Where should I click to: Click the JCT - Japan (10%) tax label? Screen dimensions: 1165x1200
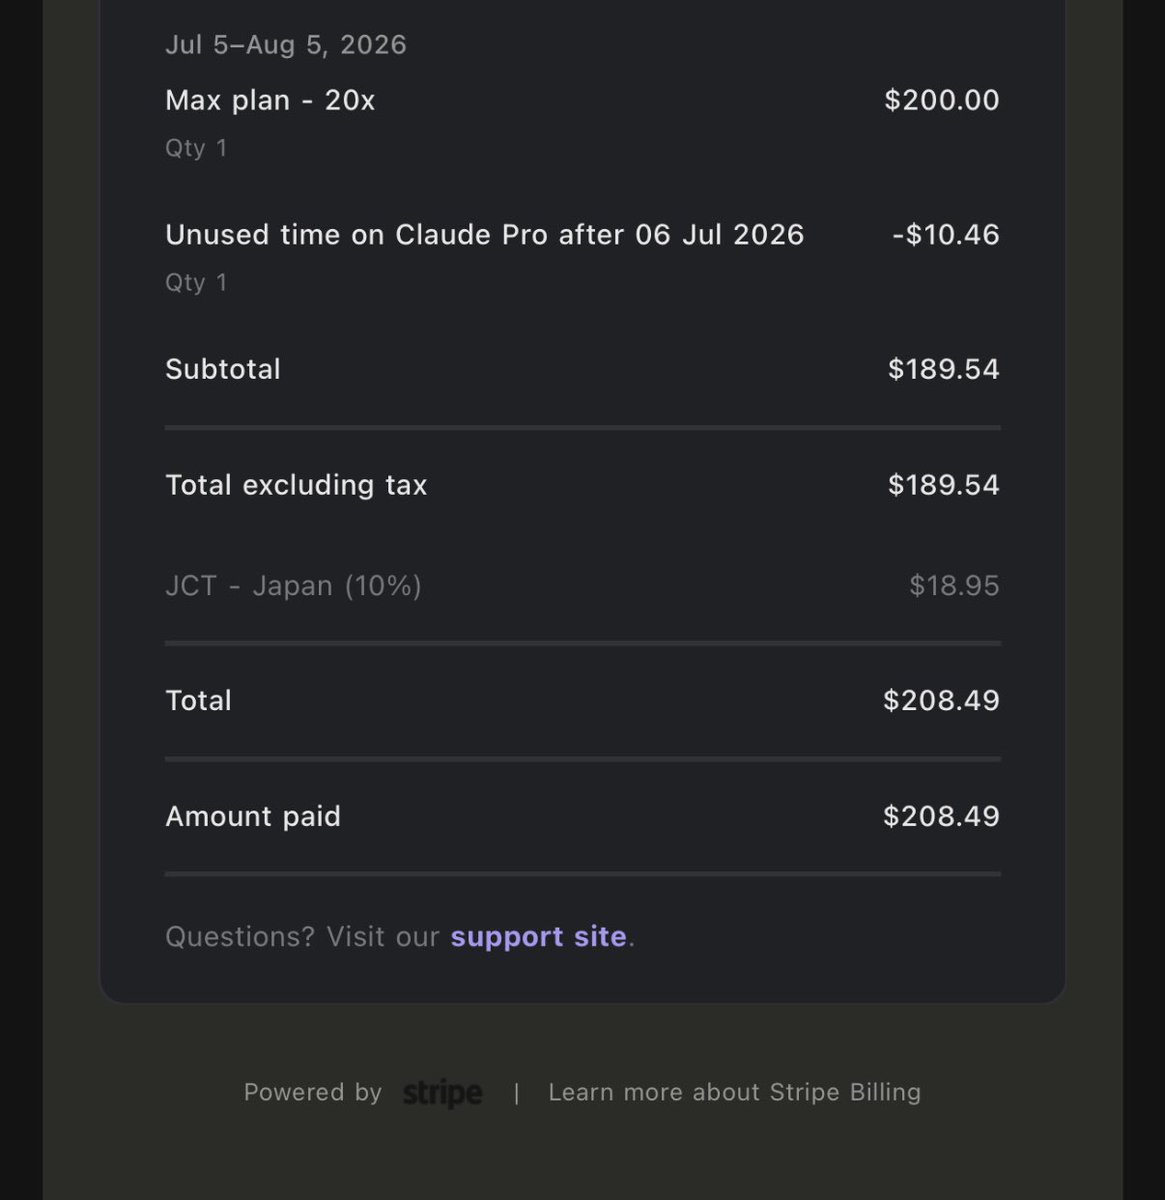pos(293,585)
